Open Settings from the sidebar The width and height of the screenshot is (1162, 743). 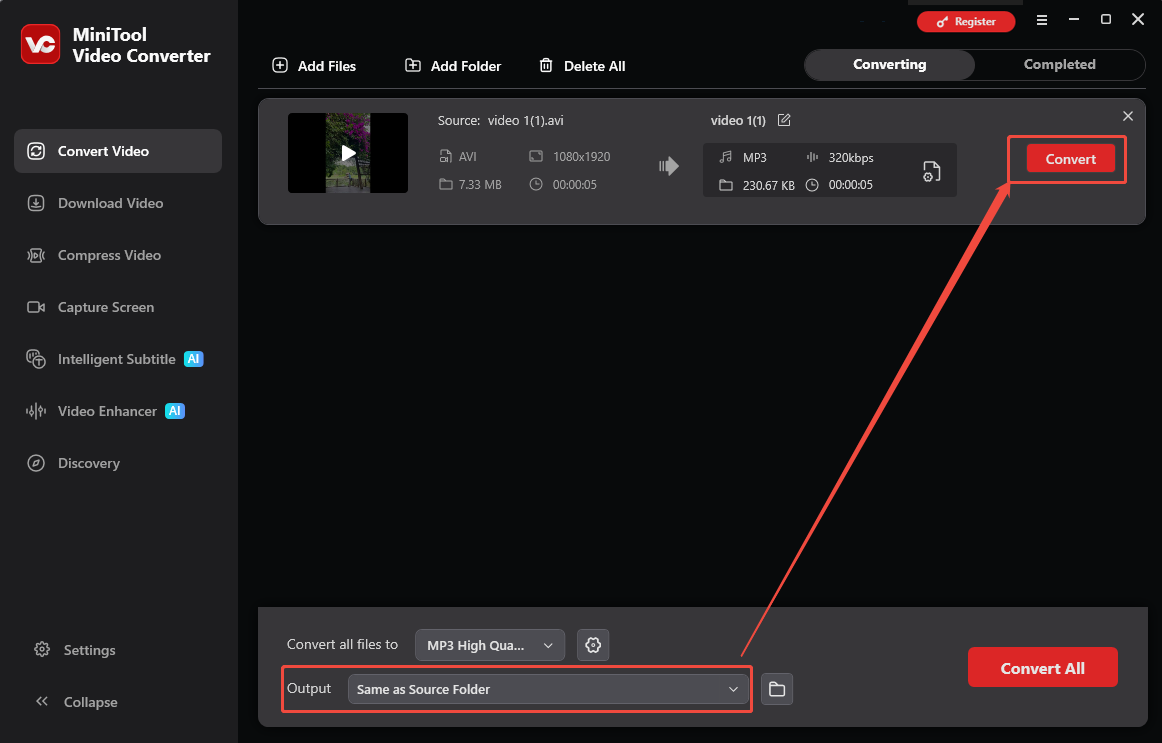[x=75, y=650]
